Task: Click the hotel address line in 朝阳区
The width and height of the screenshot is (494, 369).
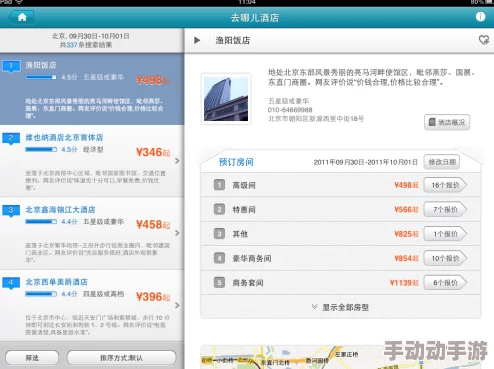Action: 316,119
